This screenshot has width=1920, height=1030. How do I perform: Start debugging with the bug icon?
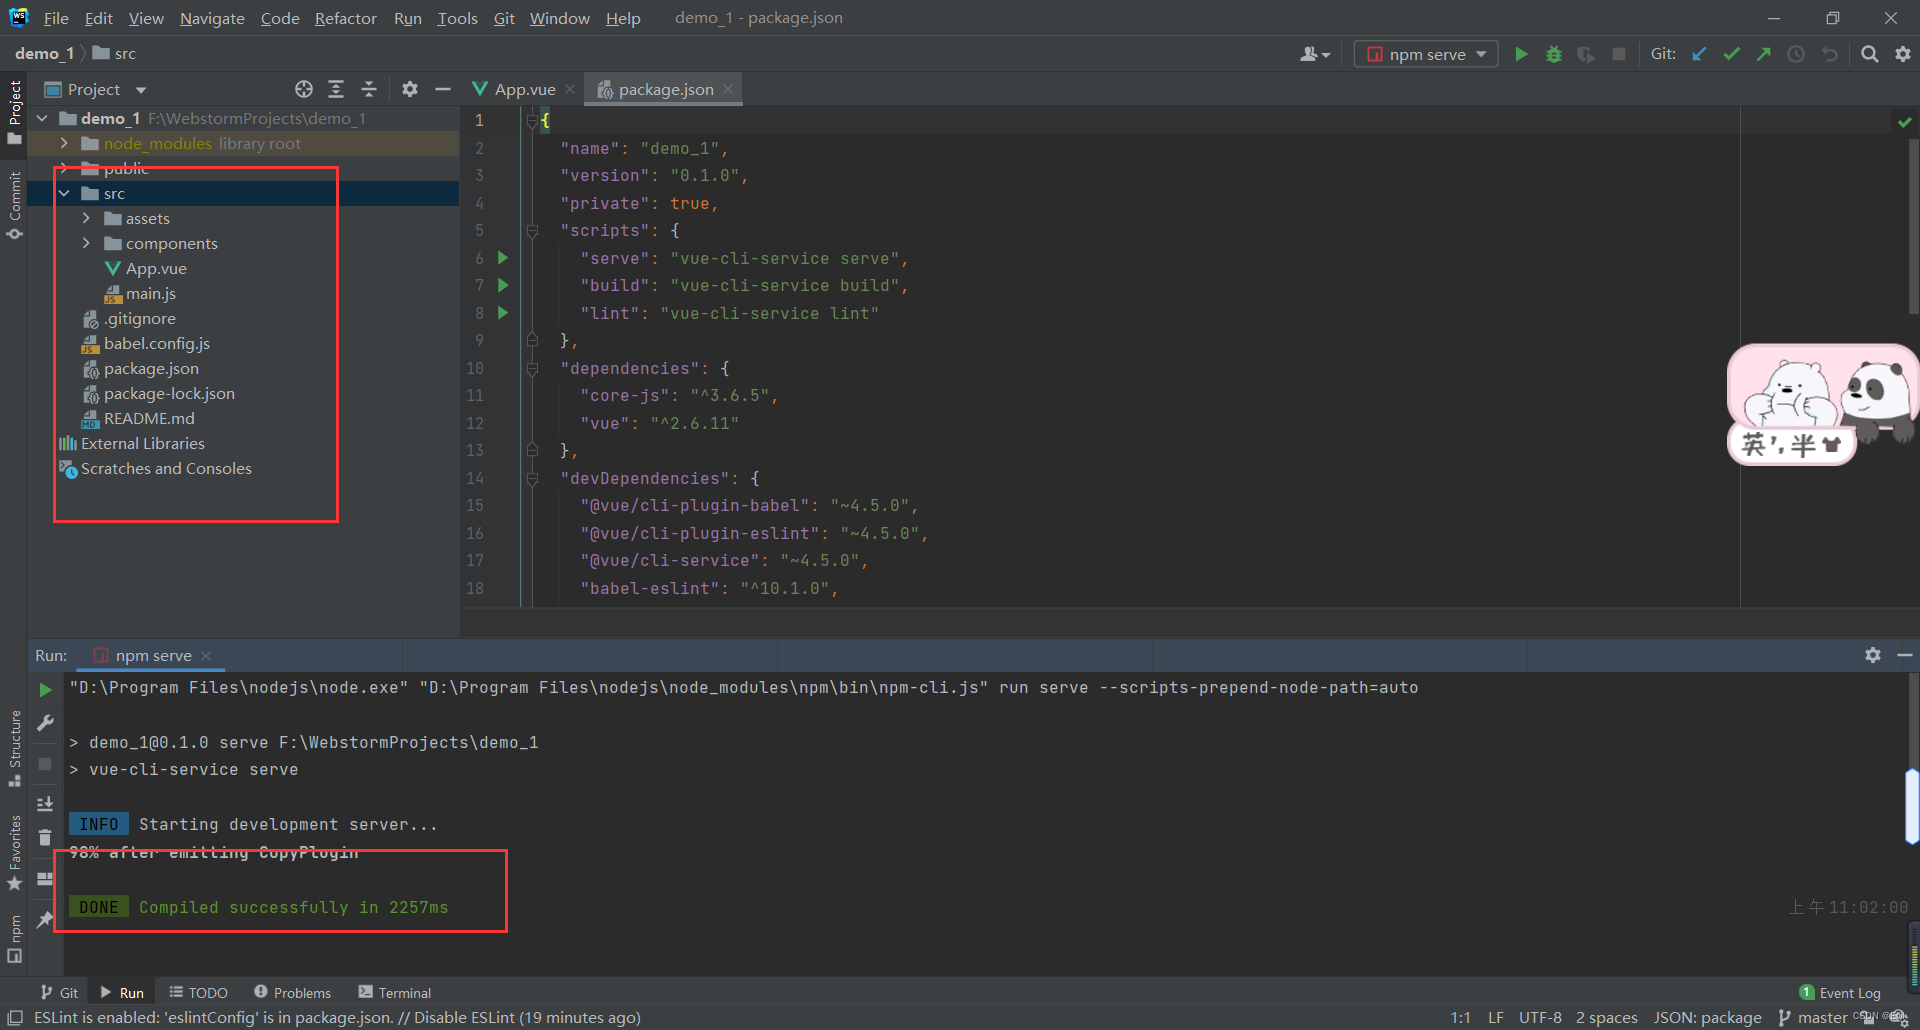[x=1553, y=54]
